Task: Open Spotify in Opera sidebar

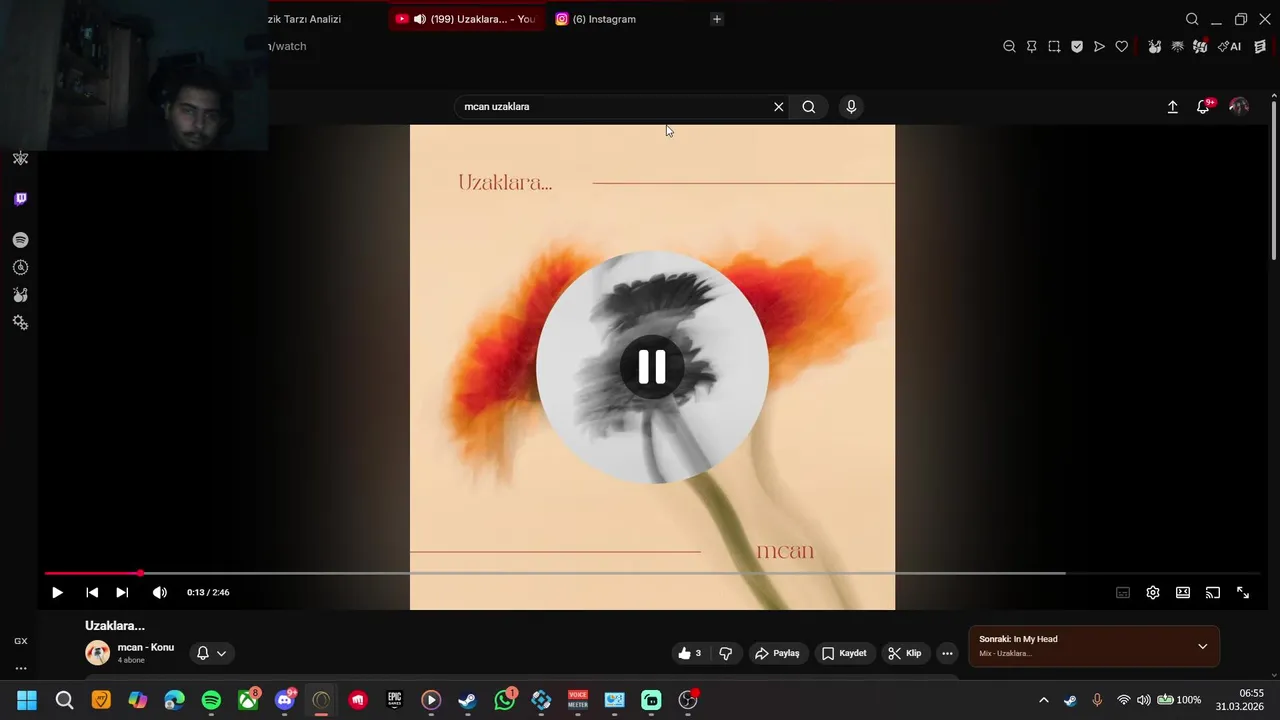Action: [20, 240]
